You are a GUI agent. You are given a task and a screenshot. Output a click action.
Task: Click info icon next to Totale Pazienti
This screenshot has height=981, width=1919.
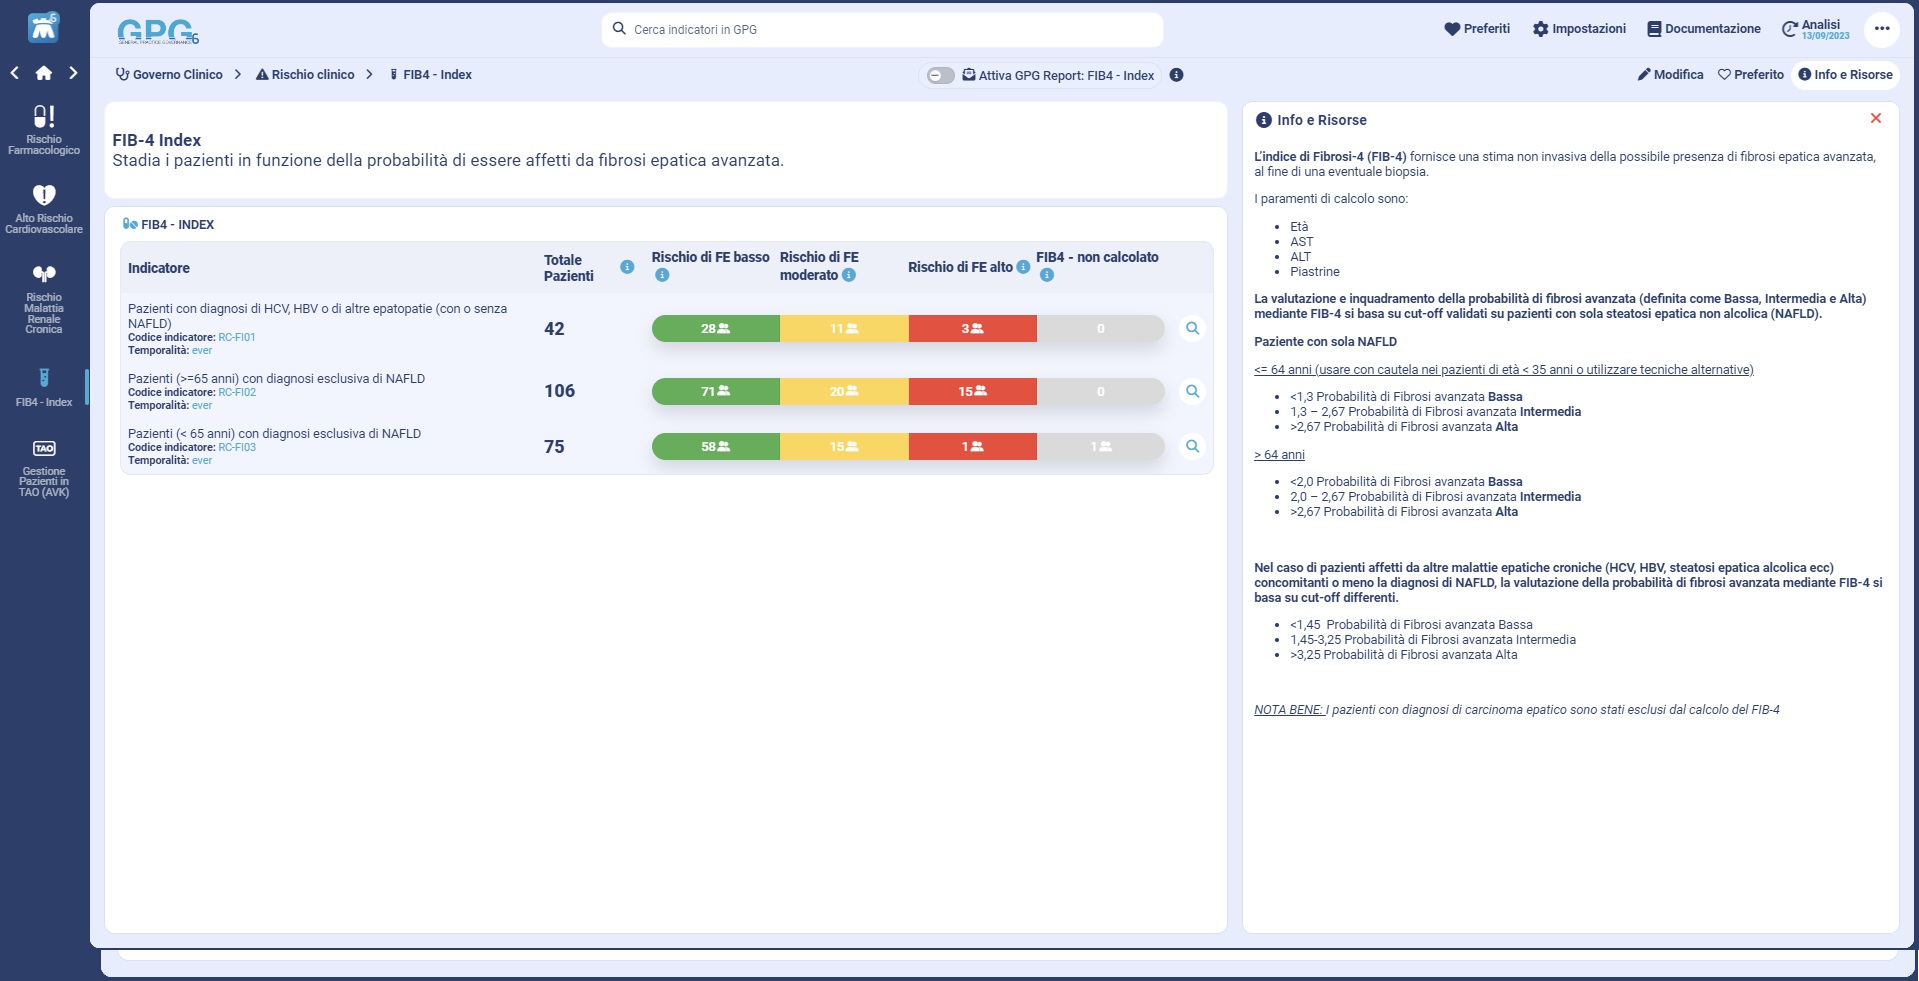(x=627, y=267)
